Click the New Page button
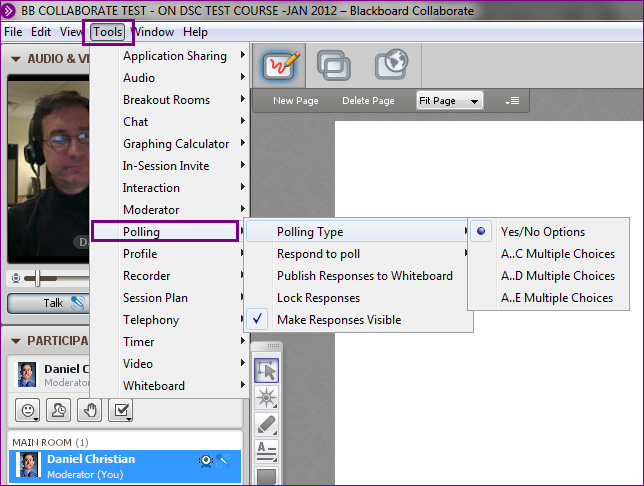Screen dimensions: 644x486 [x=296, y=101]
